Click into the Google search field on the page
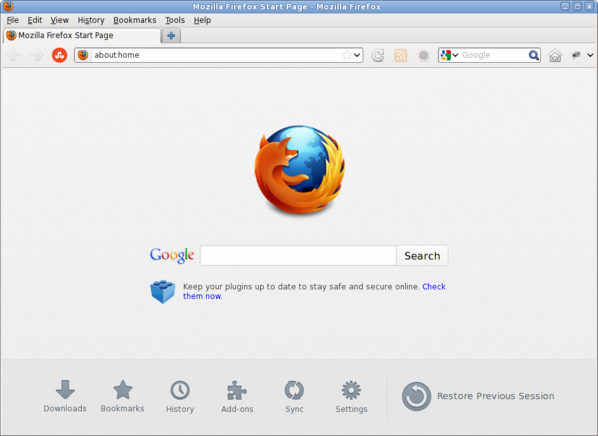Viewport: 598px width, 436px height. pyautogui.click(x=298, y=256)
